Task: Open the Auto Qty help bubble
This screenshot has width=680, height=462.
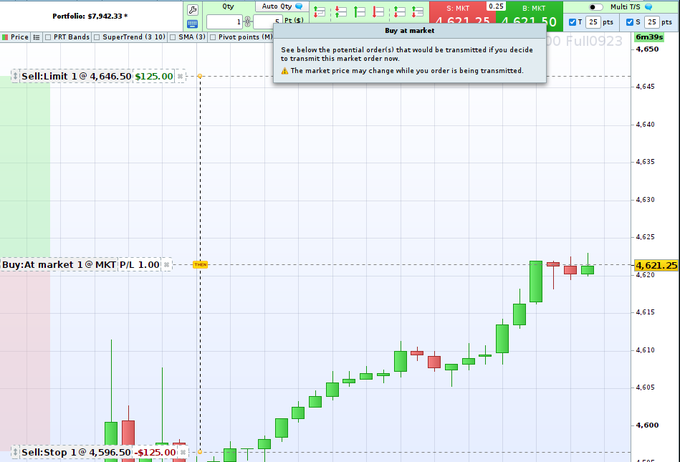Action: tap(299, 6)
